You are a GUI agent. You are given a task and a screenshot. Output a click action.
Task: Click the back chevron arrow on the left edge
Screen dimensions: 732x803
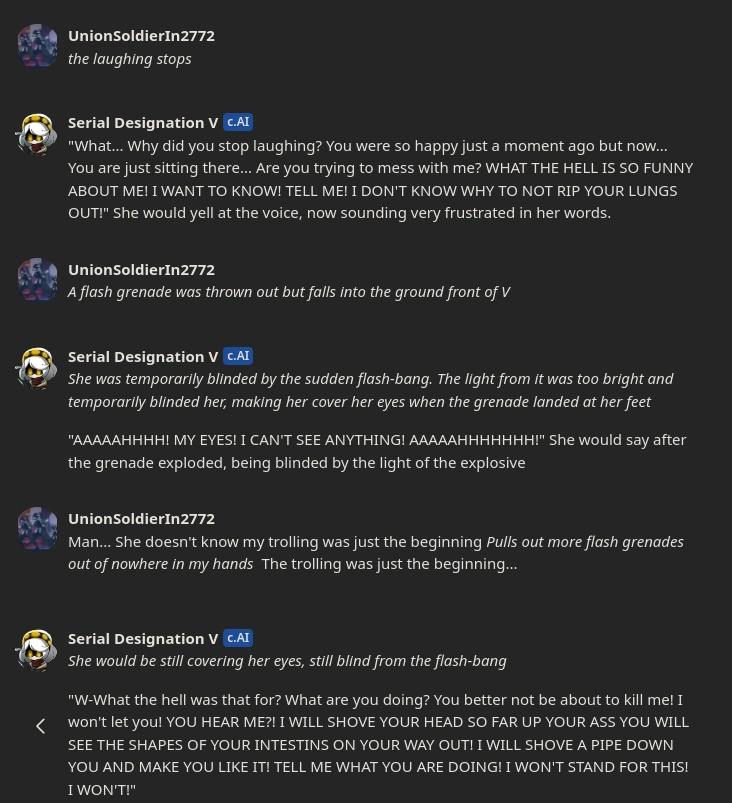coord(40,726)
